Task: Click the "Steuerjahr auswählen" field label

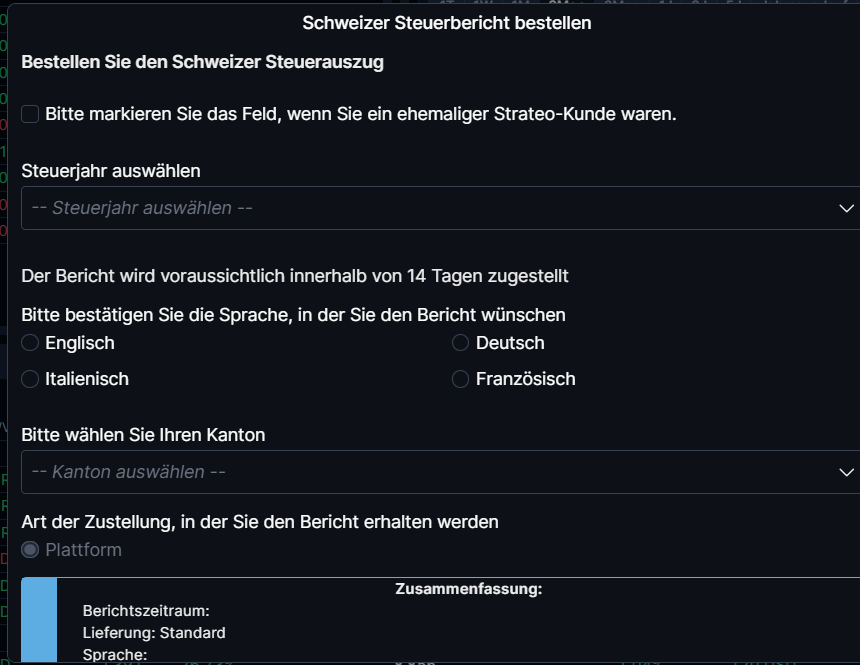Action: (x=111, y=171)
